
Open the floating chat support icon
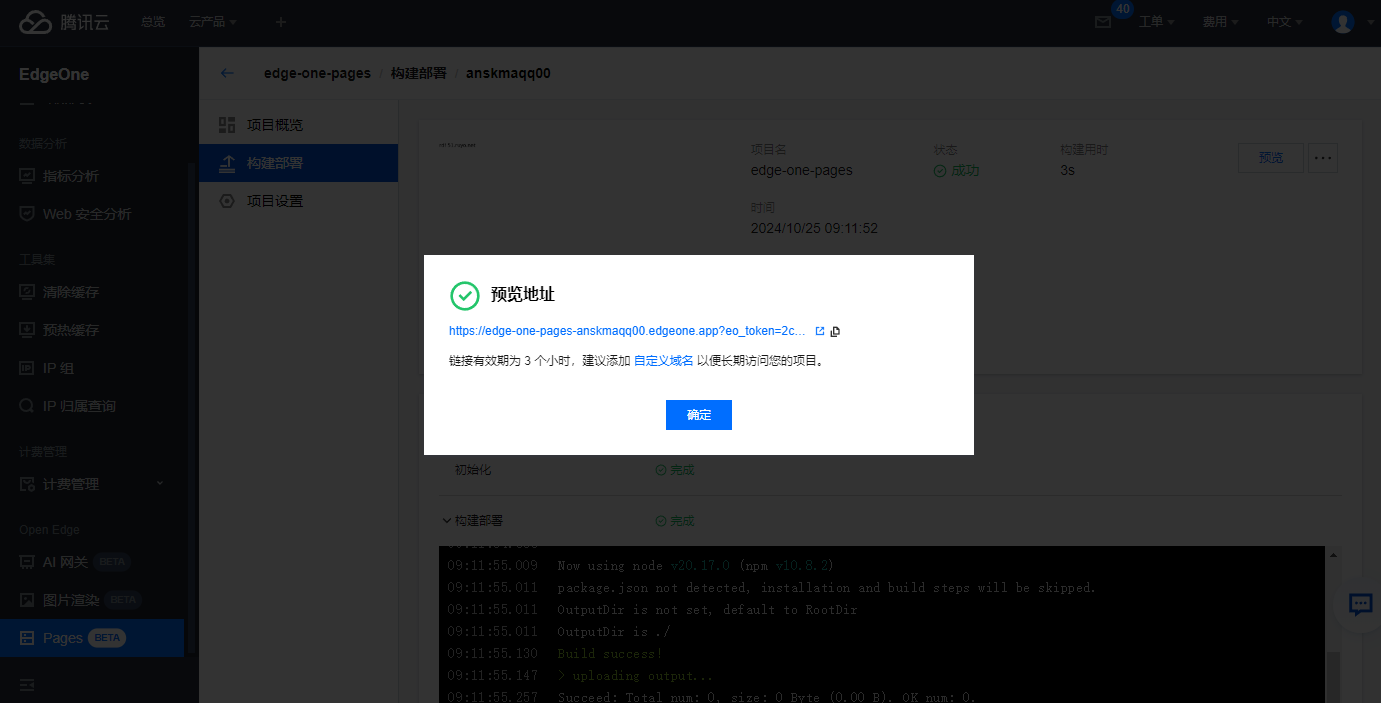point(1360,604)
